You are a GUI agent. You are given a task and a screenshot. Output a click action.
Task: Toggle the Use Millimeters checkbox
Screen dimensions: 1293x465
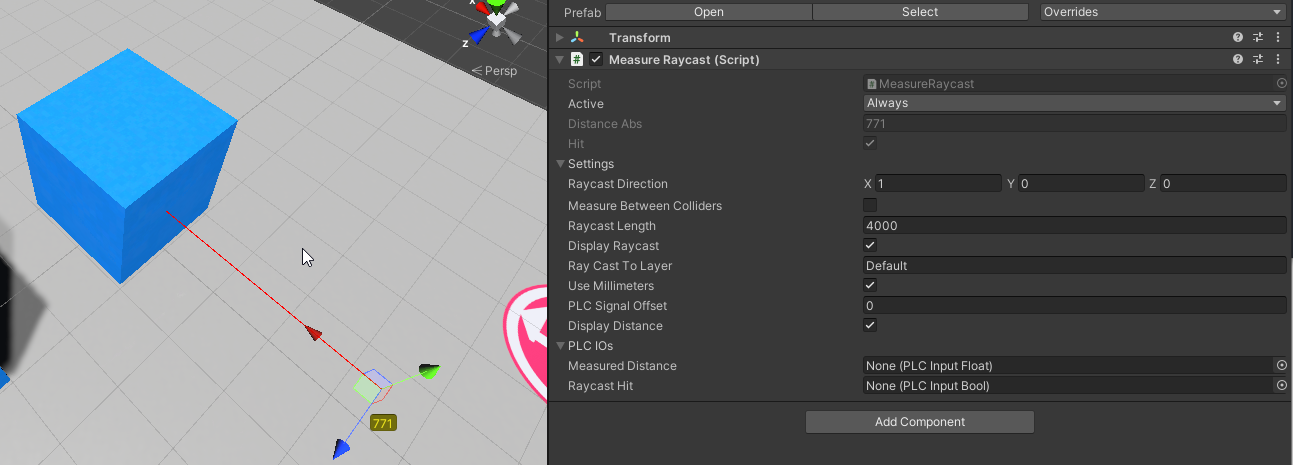[870, 286]
